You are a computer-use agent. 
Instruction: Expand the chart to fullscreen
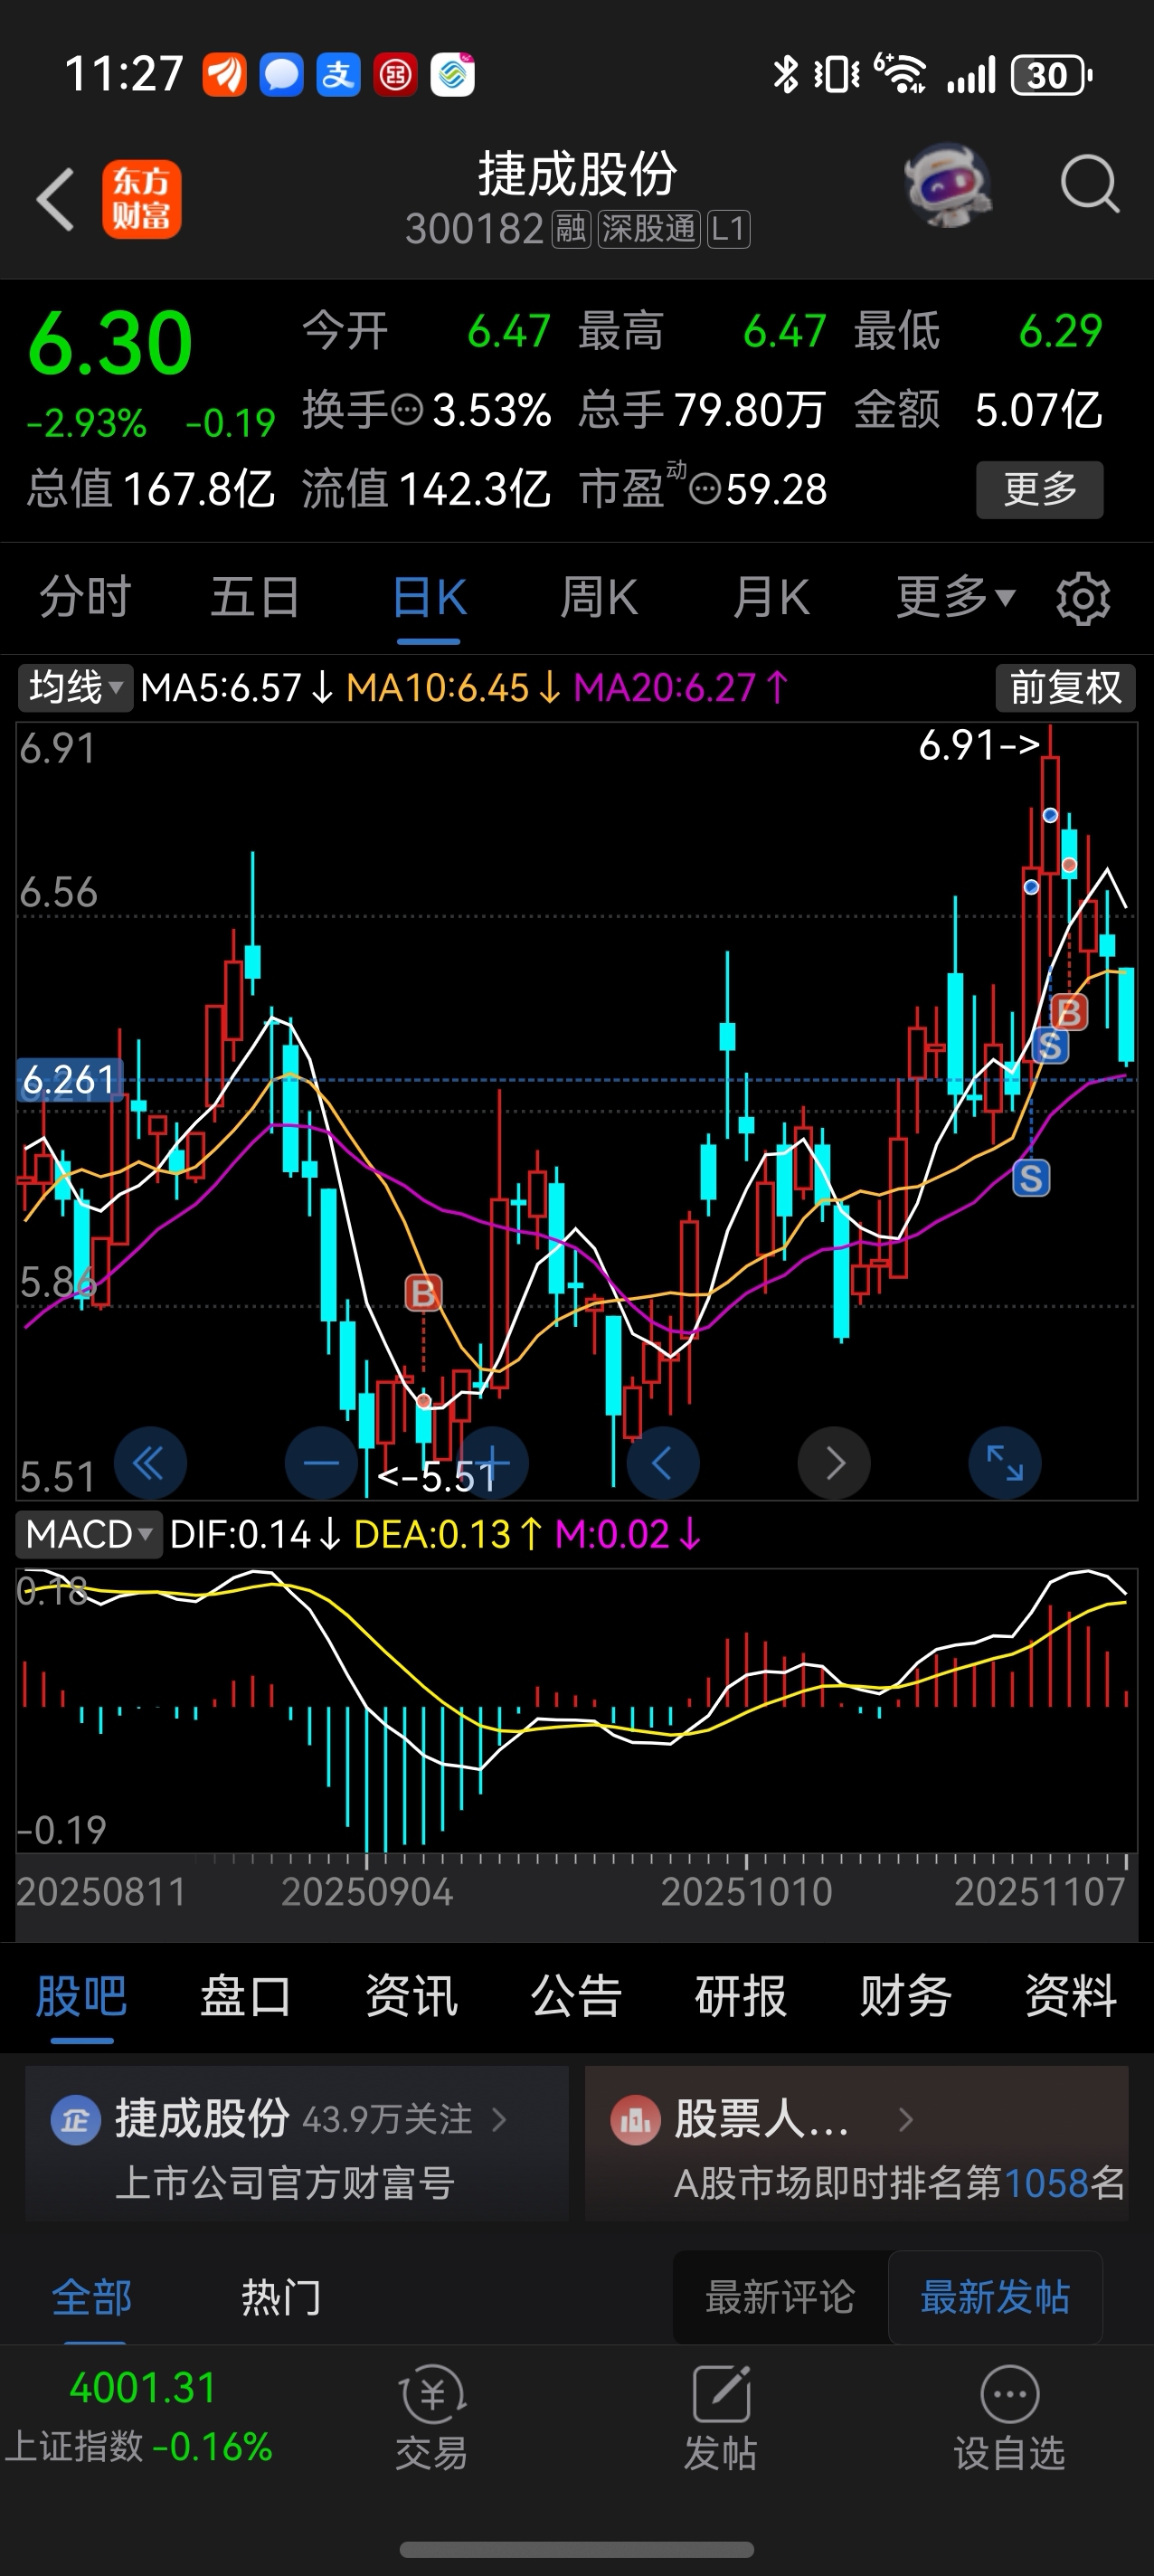pos(1005,1464)
